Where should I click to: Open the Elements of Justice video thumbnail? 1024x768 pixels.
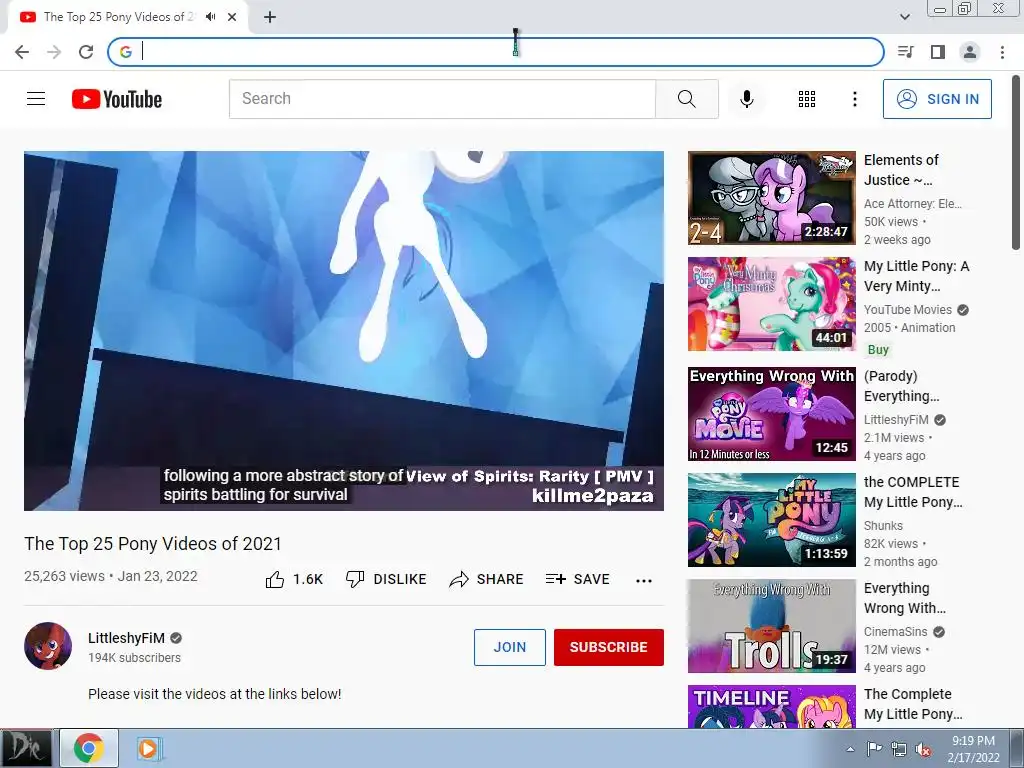(x=771, y=198)
